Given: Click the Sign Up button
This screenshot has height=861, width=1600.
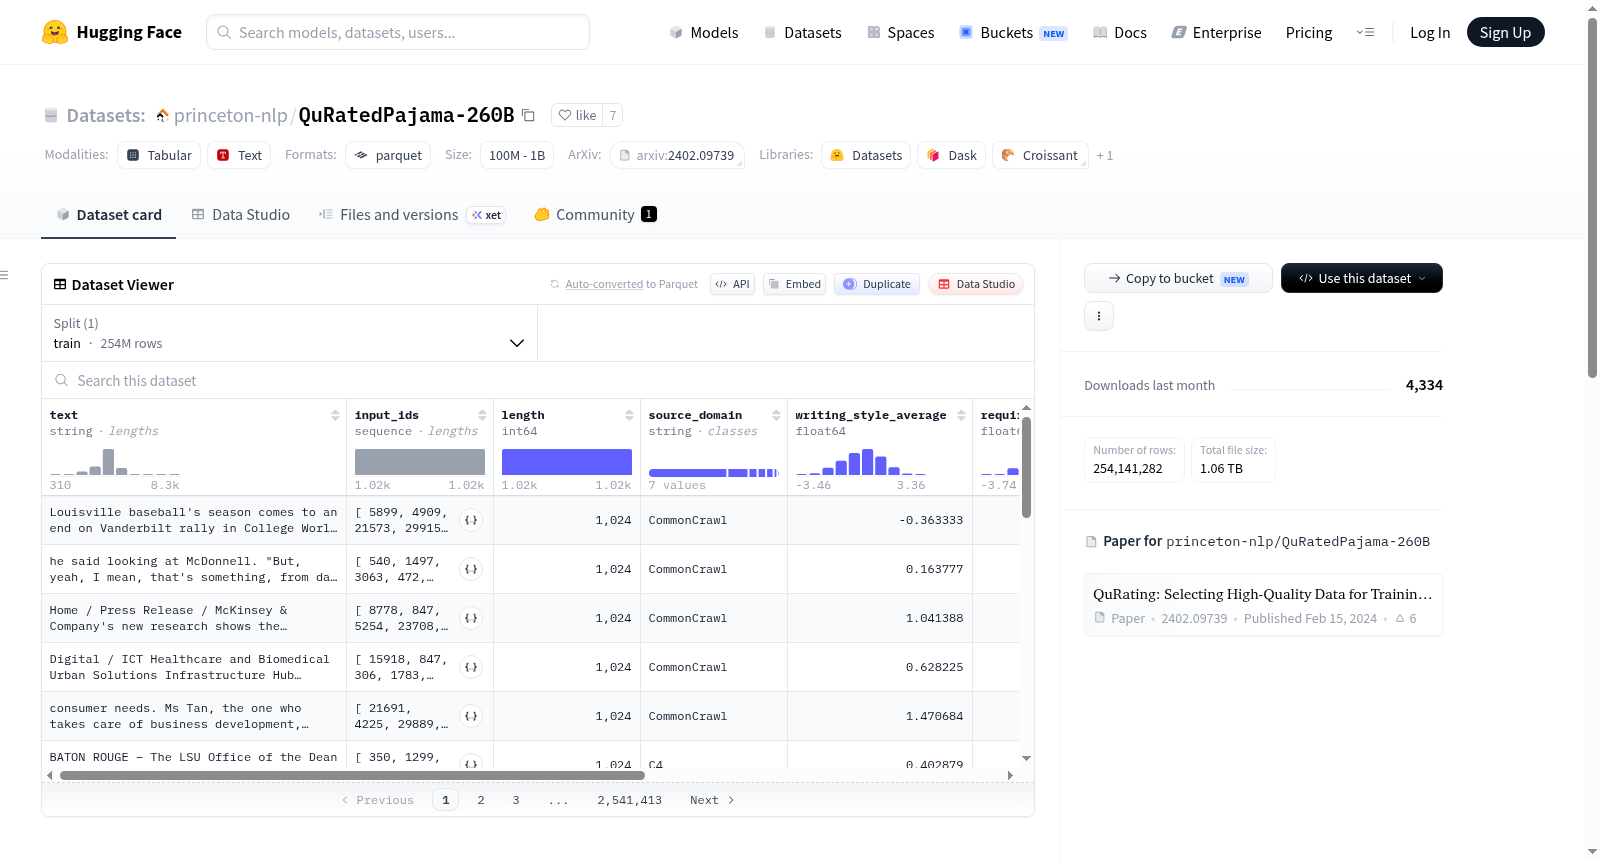Looking at the screenshot, I should click(1505, 32).
